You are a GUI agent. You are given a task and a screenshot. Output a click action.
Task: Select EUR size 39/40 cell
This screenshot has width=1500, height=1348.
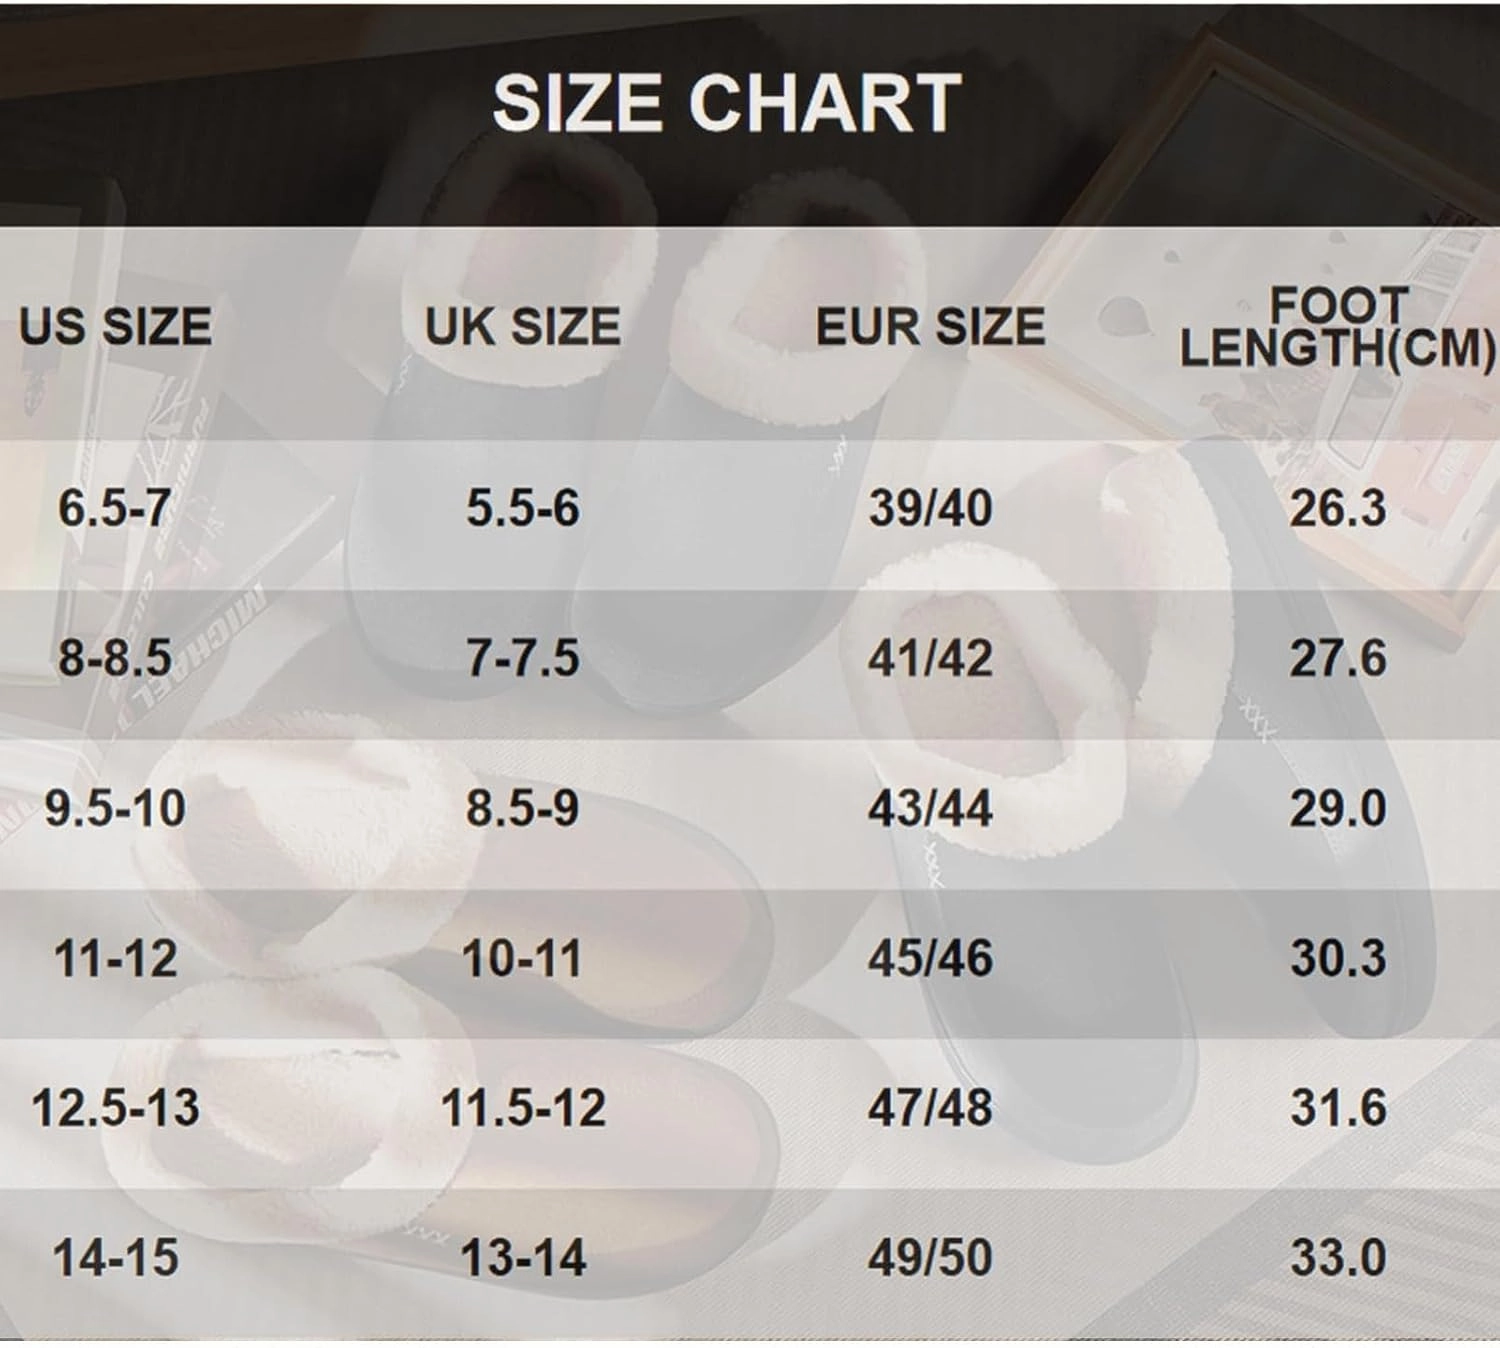click(930, 508)
